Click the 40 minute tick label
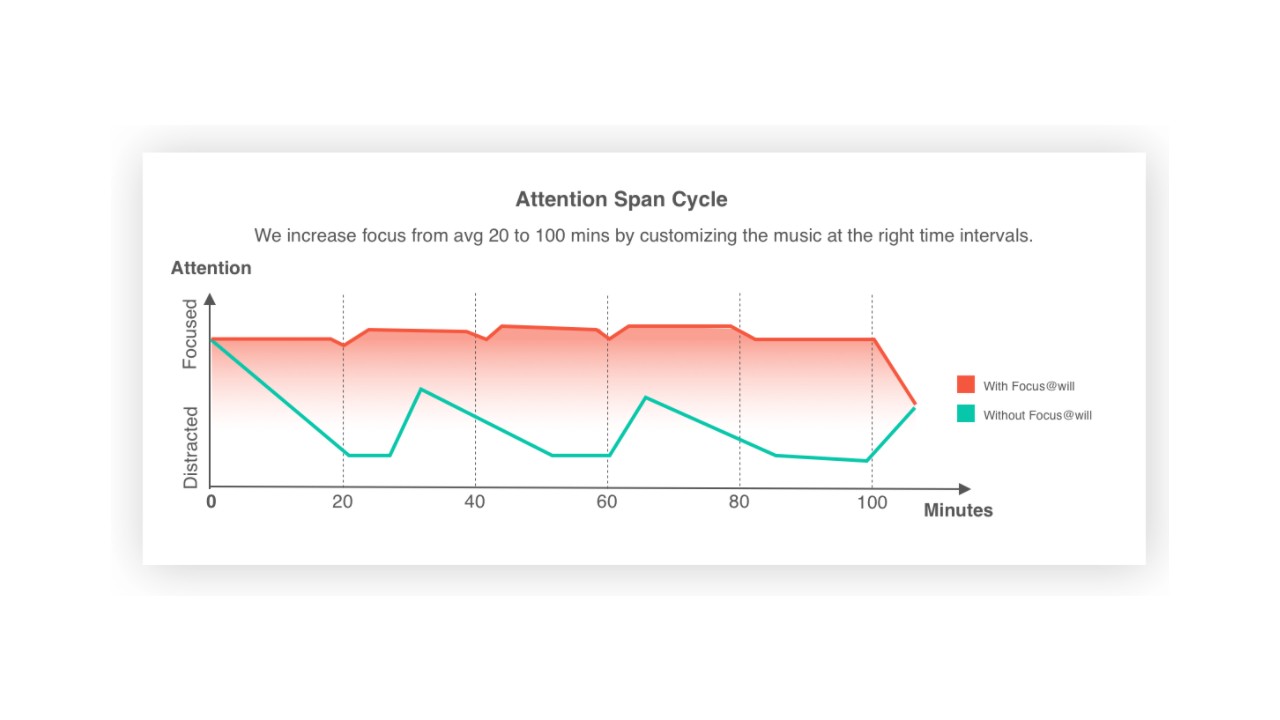The height and width of the screenshot is (720, 1280). coord(475,502)
